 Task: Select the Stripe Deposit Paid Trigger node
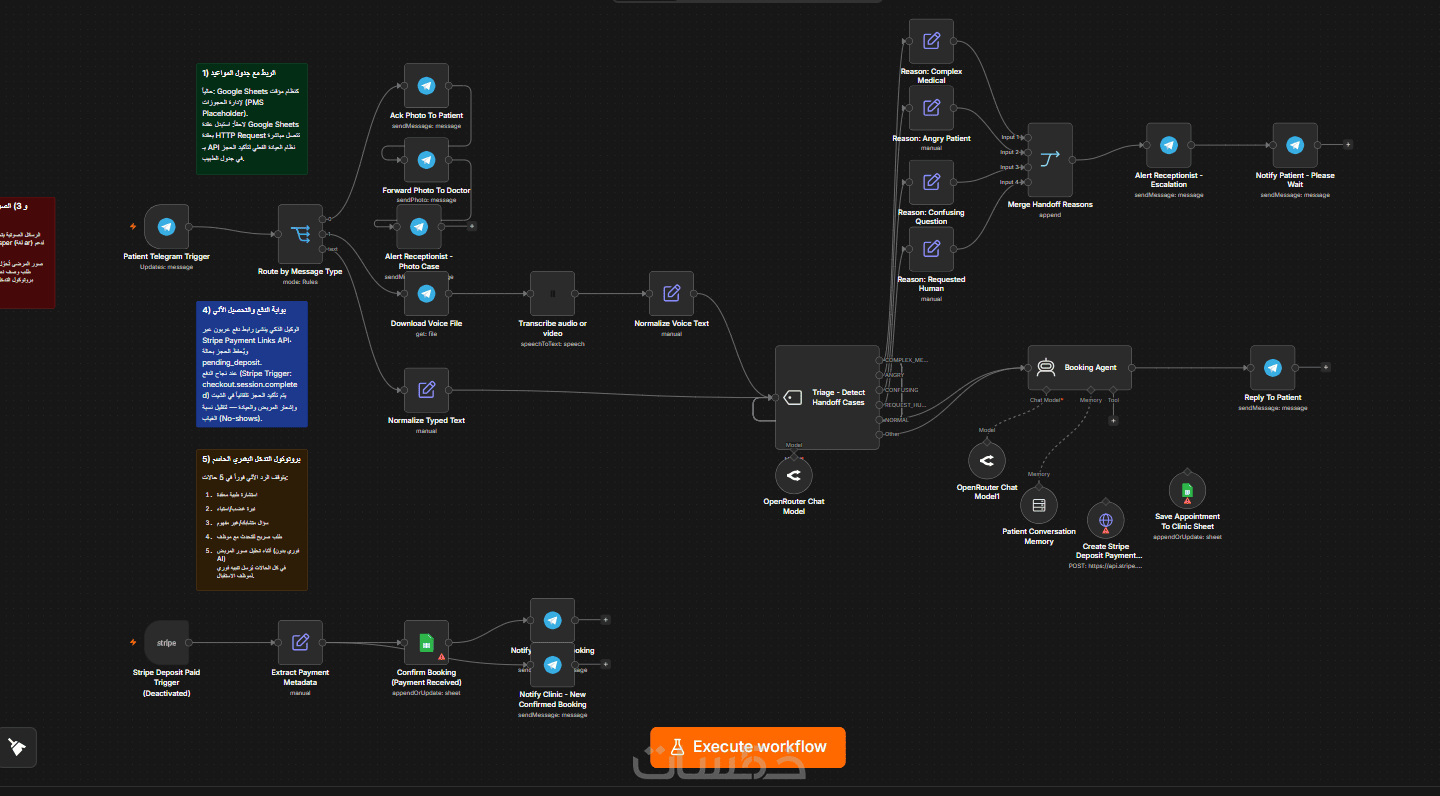click(x=166, y=642)
